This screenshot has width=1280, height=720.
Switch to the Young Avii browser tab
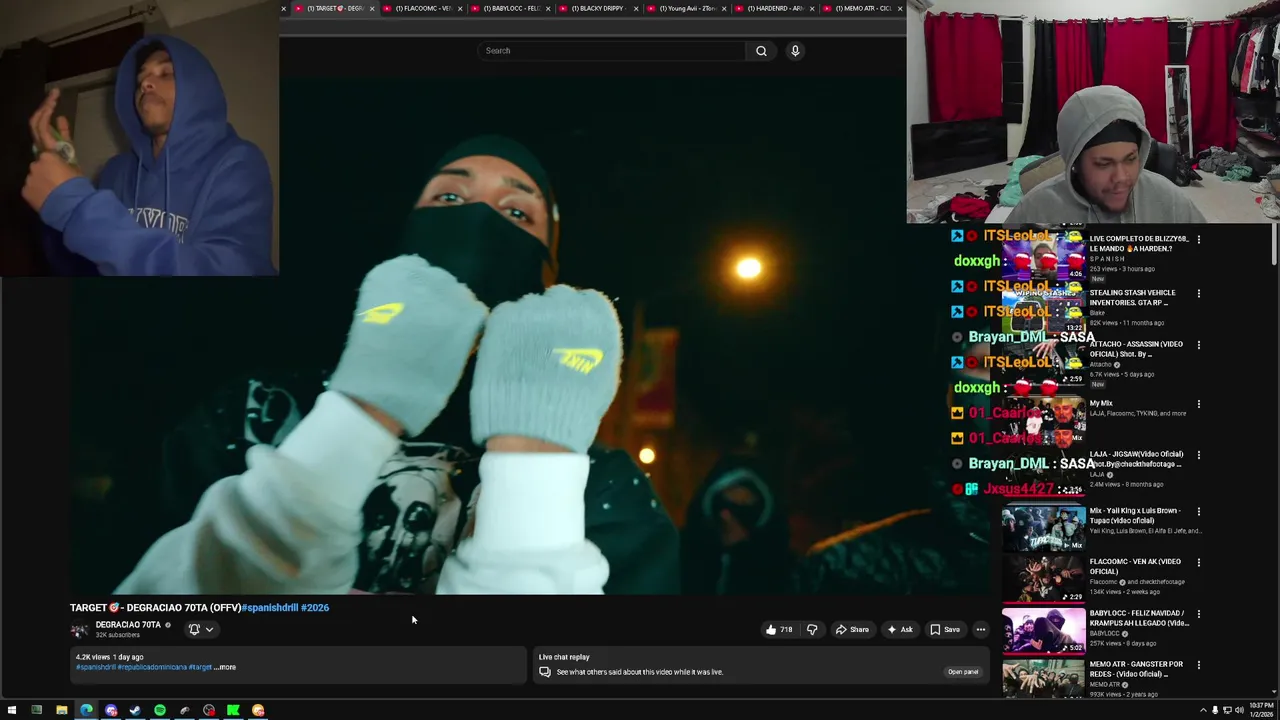(688, 8)
